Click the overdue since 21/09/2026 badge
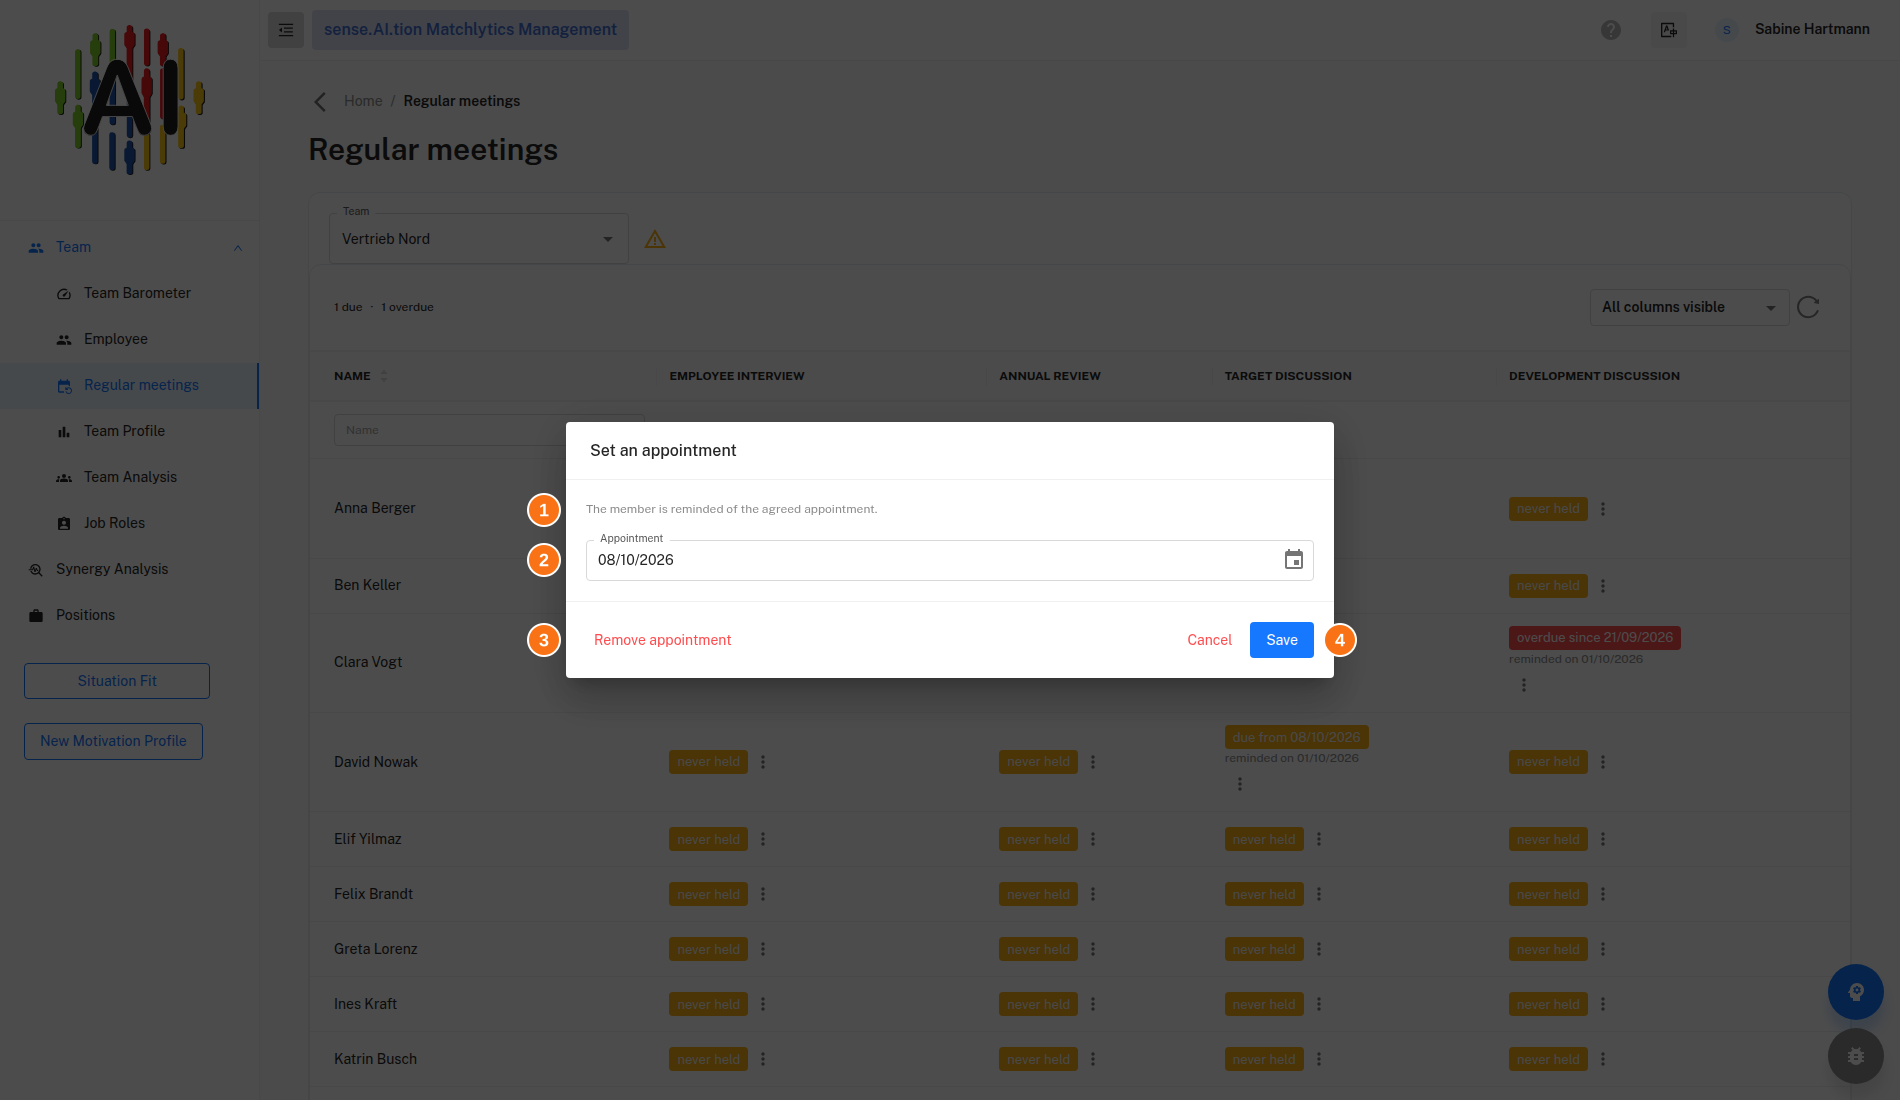1900x1100 pixels. 1594,638
